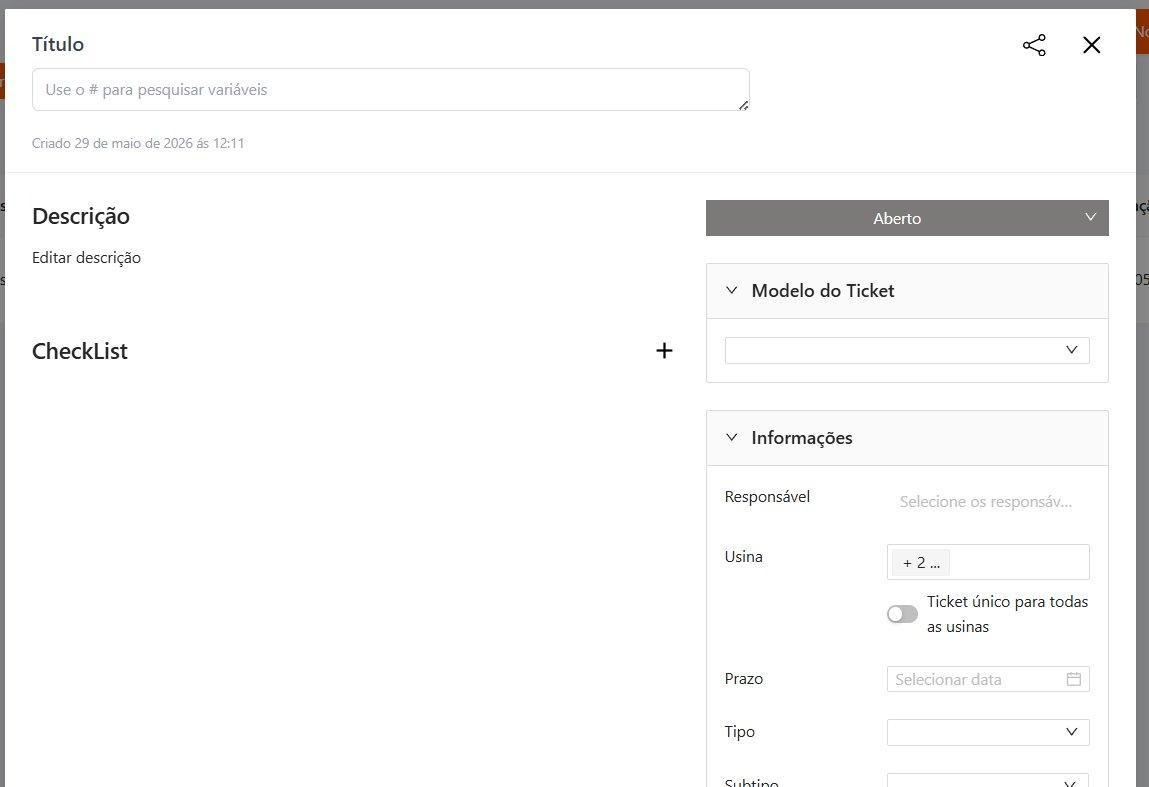Click the Prazo label
Screen dimensions: 1149x787
[x=744, y=679]
